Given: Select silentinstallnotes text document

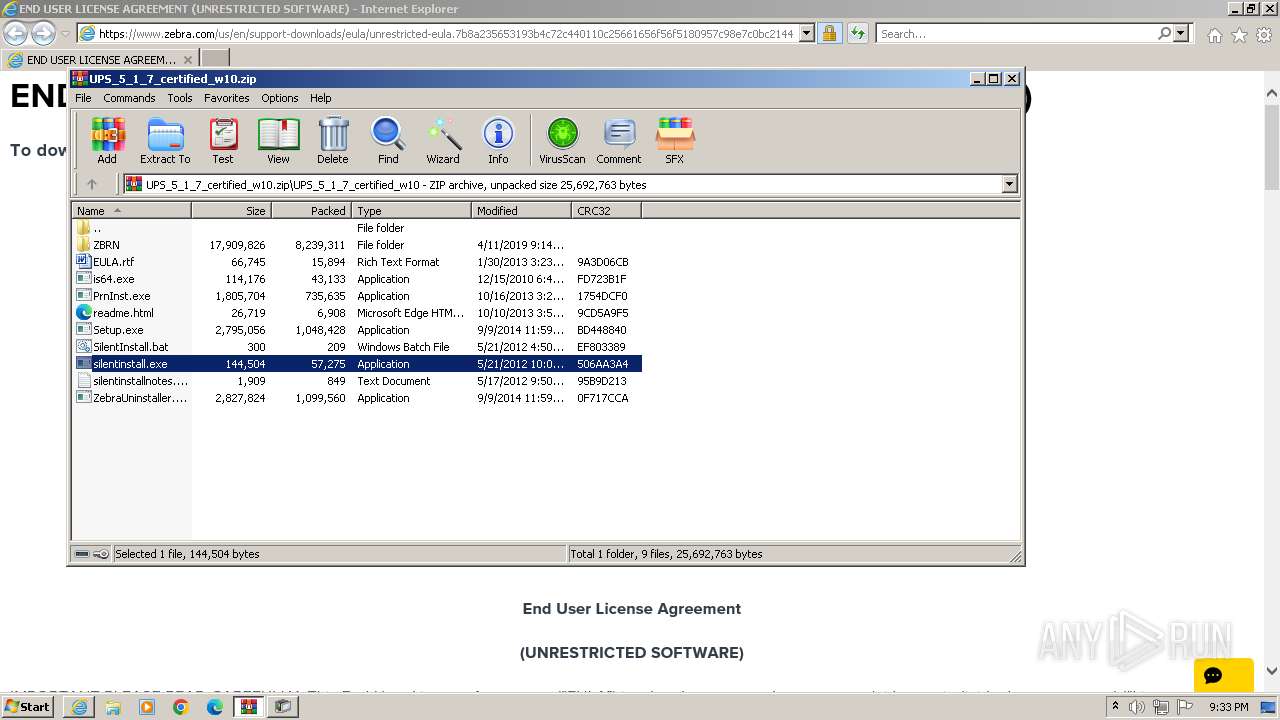Looking at the screenshot, I should 356,381.
